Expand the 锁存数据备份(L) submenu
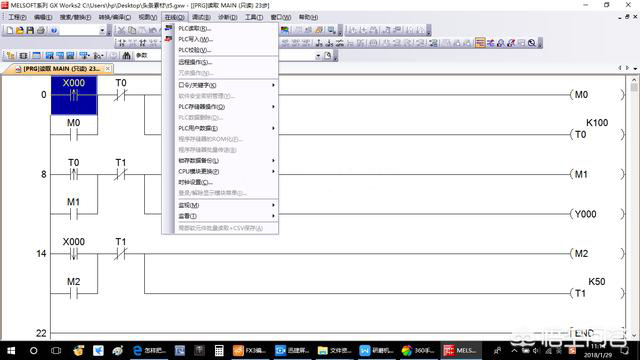 click(x=220, y=160)
